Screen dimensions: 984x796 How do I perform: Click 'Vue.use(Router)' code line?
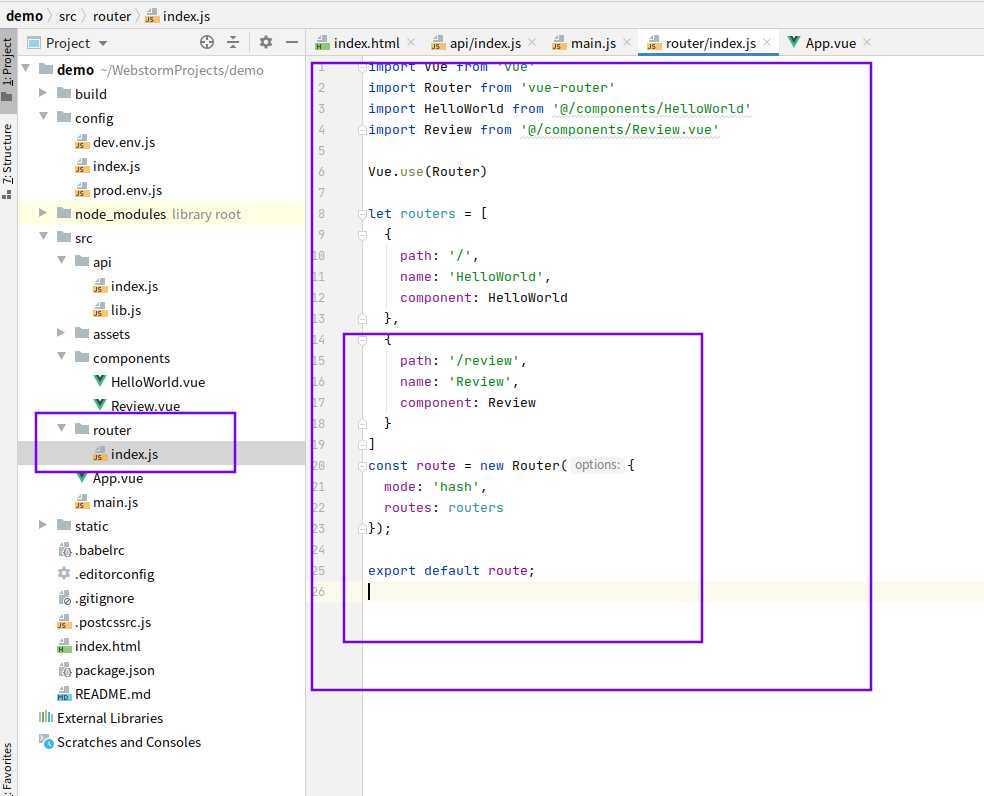427,171
